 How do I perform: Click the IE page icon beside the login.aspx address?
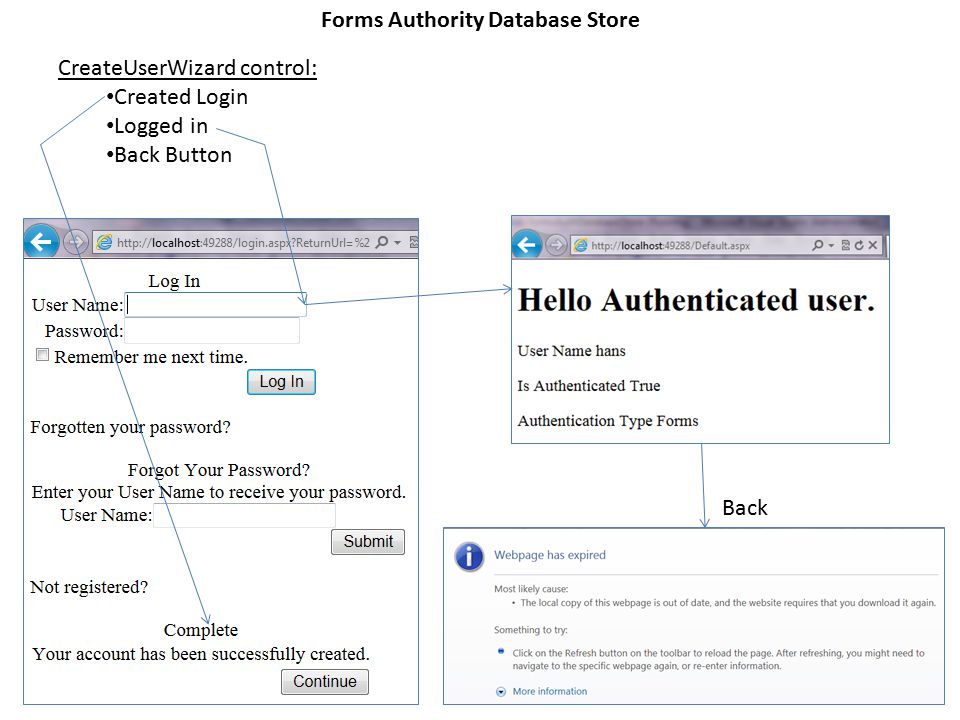(x=105, y=242)
